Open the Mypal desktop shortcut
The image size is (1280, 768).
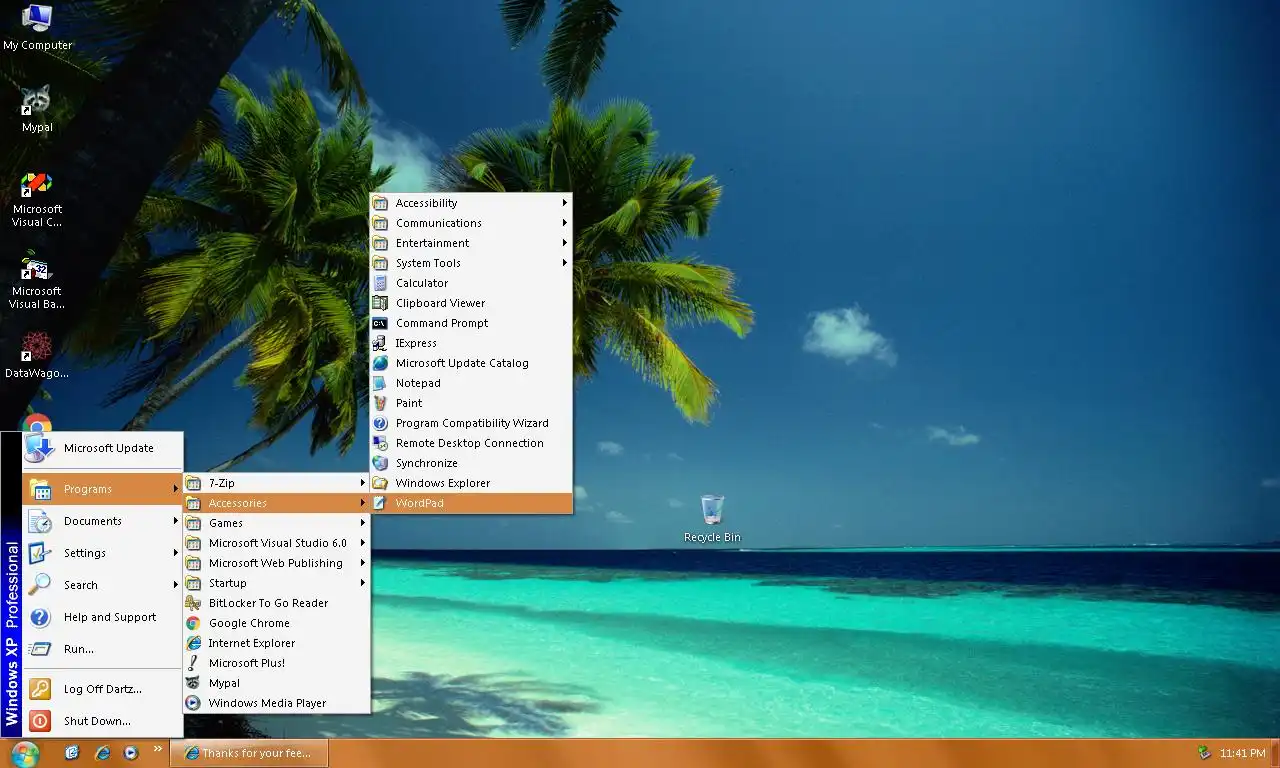pos(37,108)
